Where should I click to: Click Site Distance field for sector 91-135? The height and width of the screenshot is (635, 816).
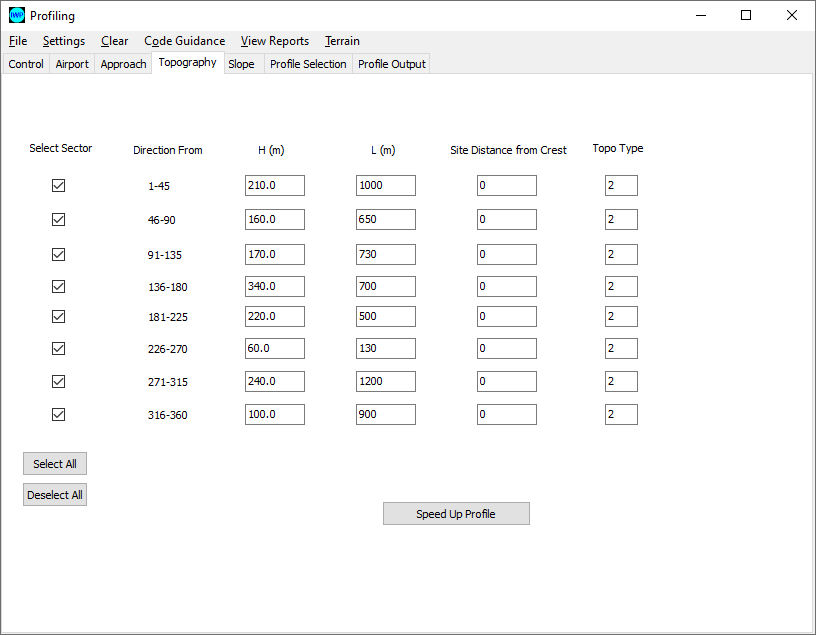pos(506,254)
